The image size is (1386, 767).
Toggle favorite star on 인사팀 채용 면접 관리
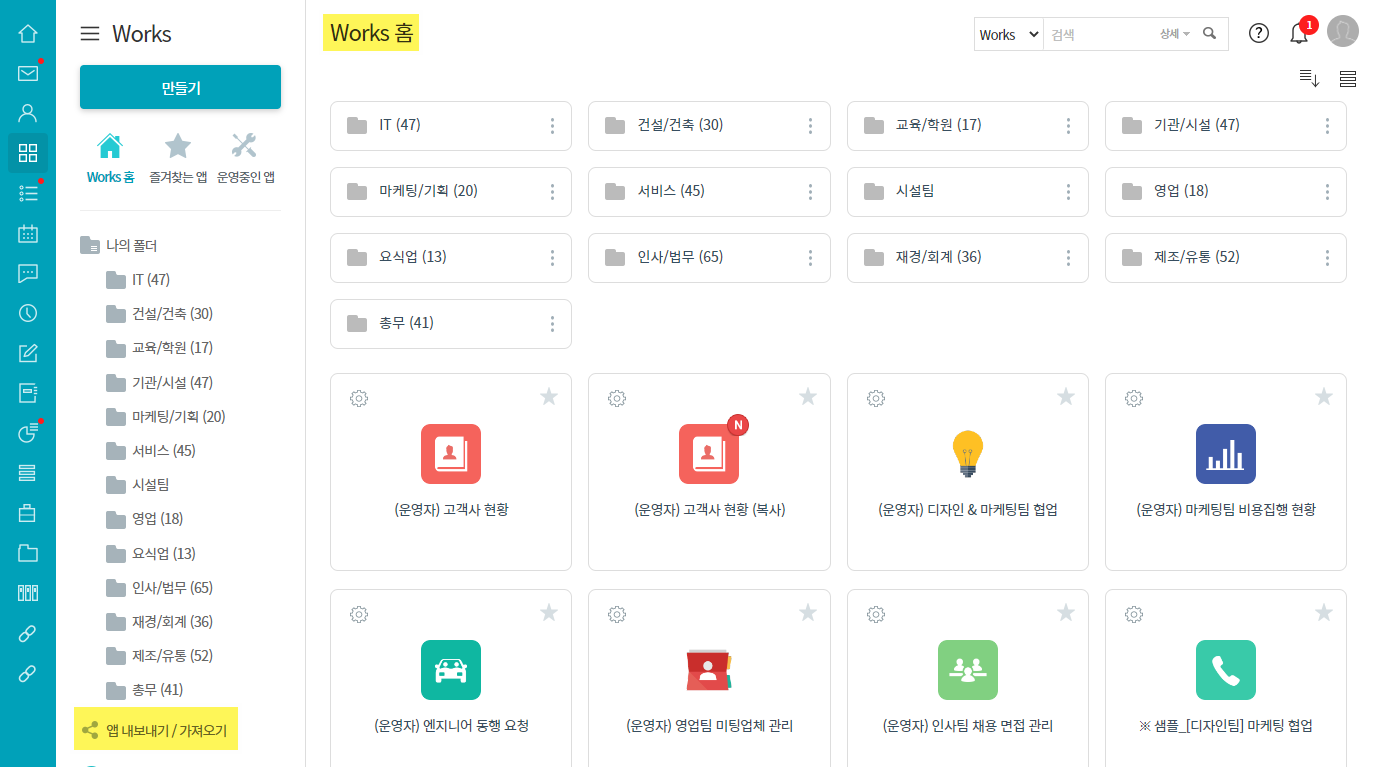(1066, 613)
